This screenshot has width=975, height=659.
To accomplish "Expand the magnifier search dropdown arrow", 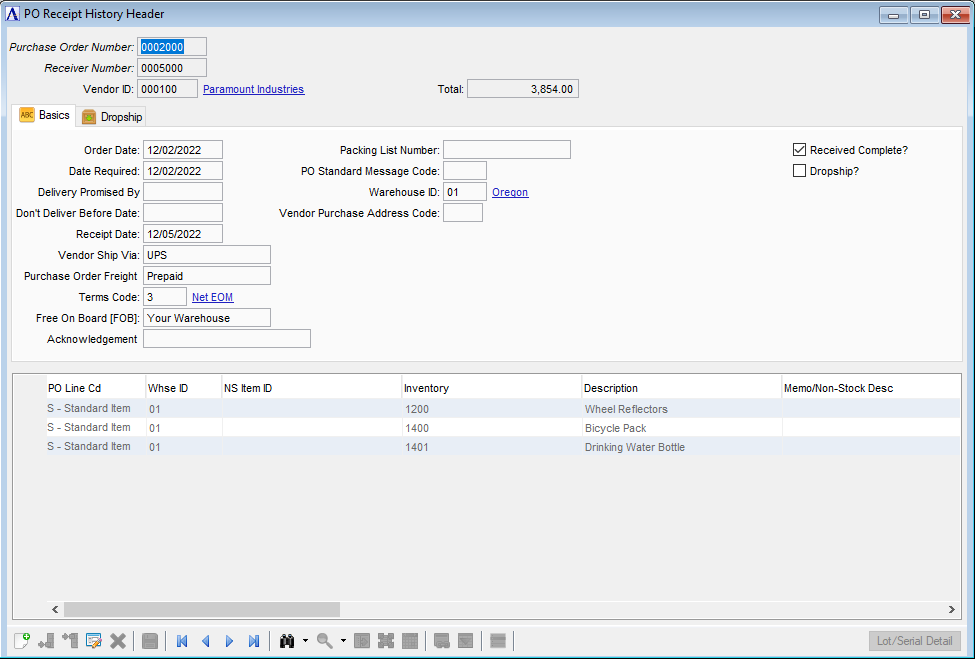I will 343,641.
